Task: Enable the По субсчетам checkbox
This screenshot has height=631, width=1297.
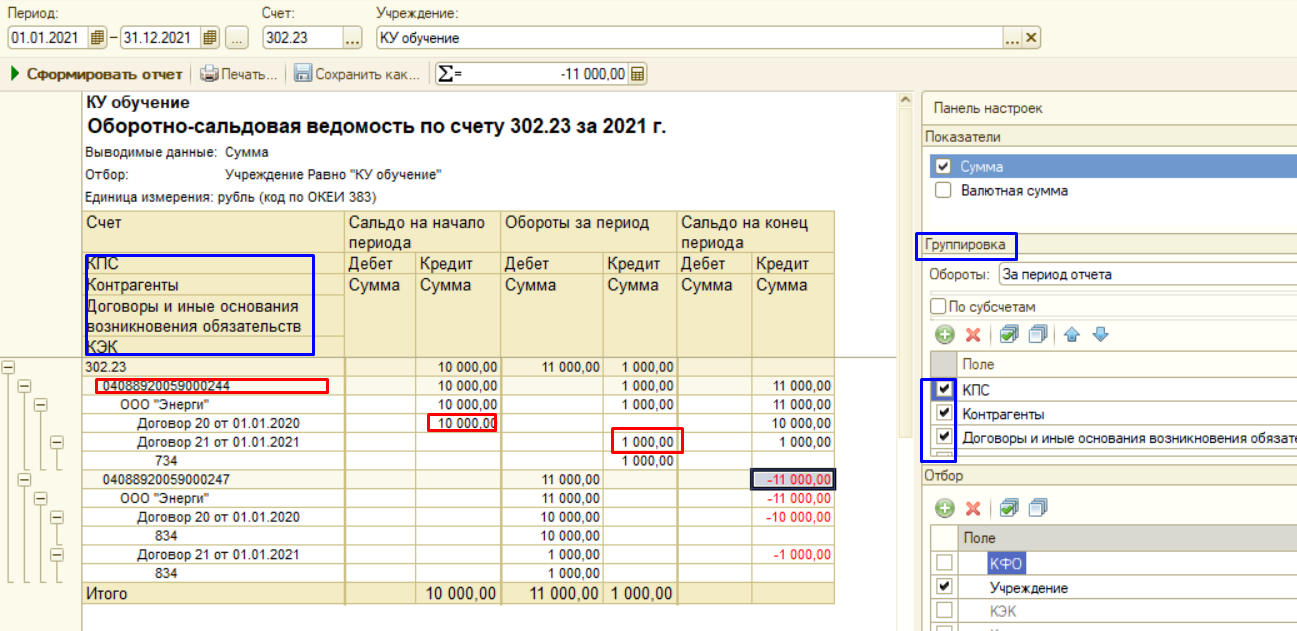Action: click(938, 306)
